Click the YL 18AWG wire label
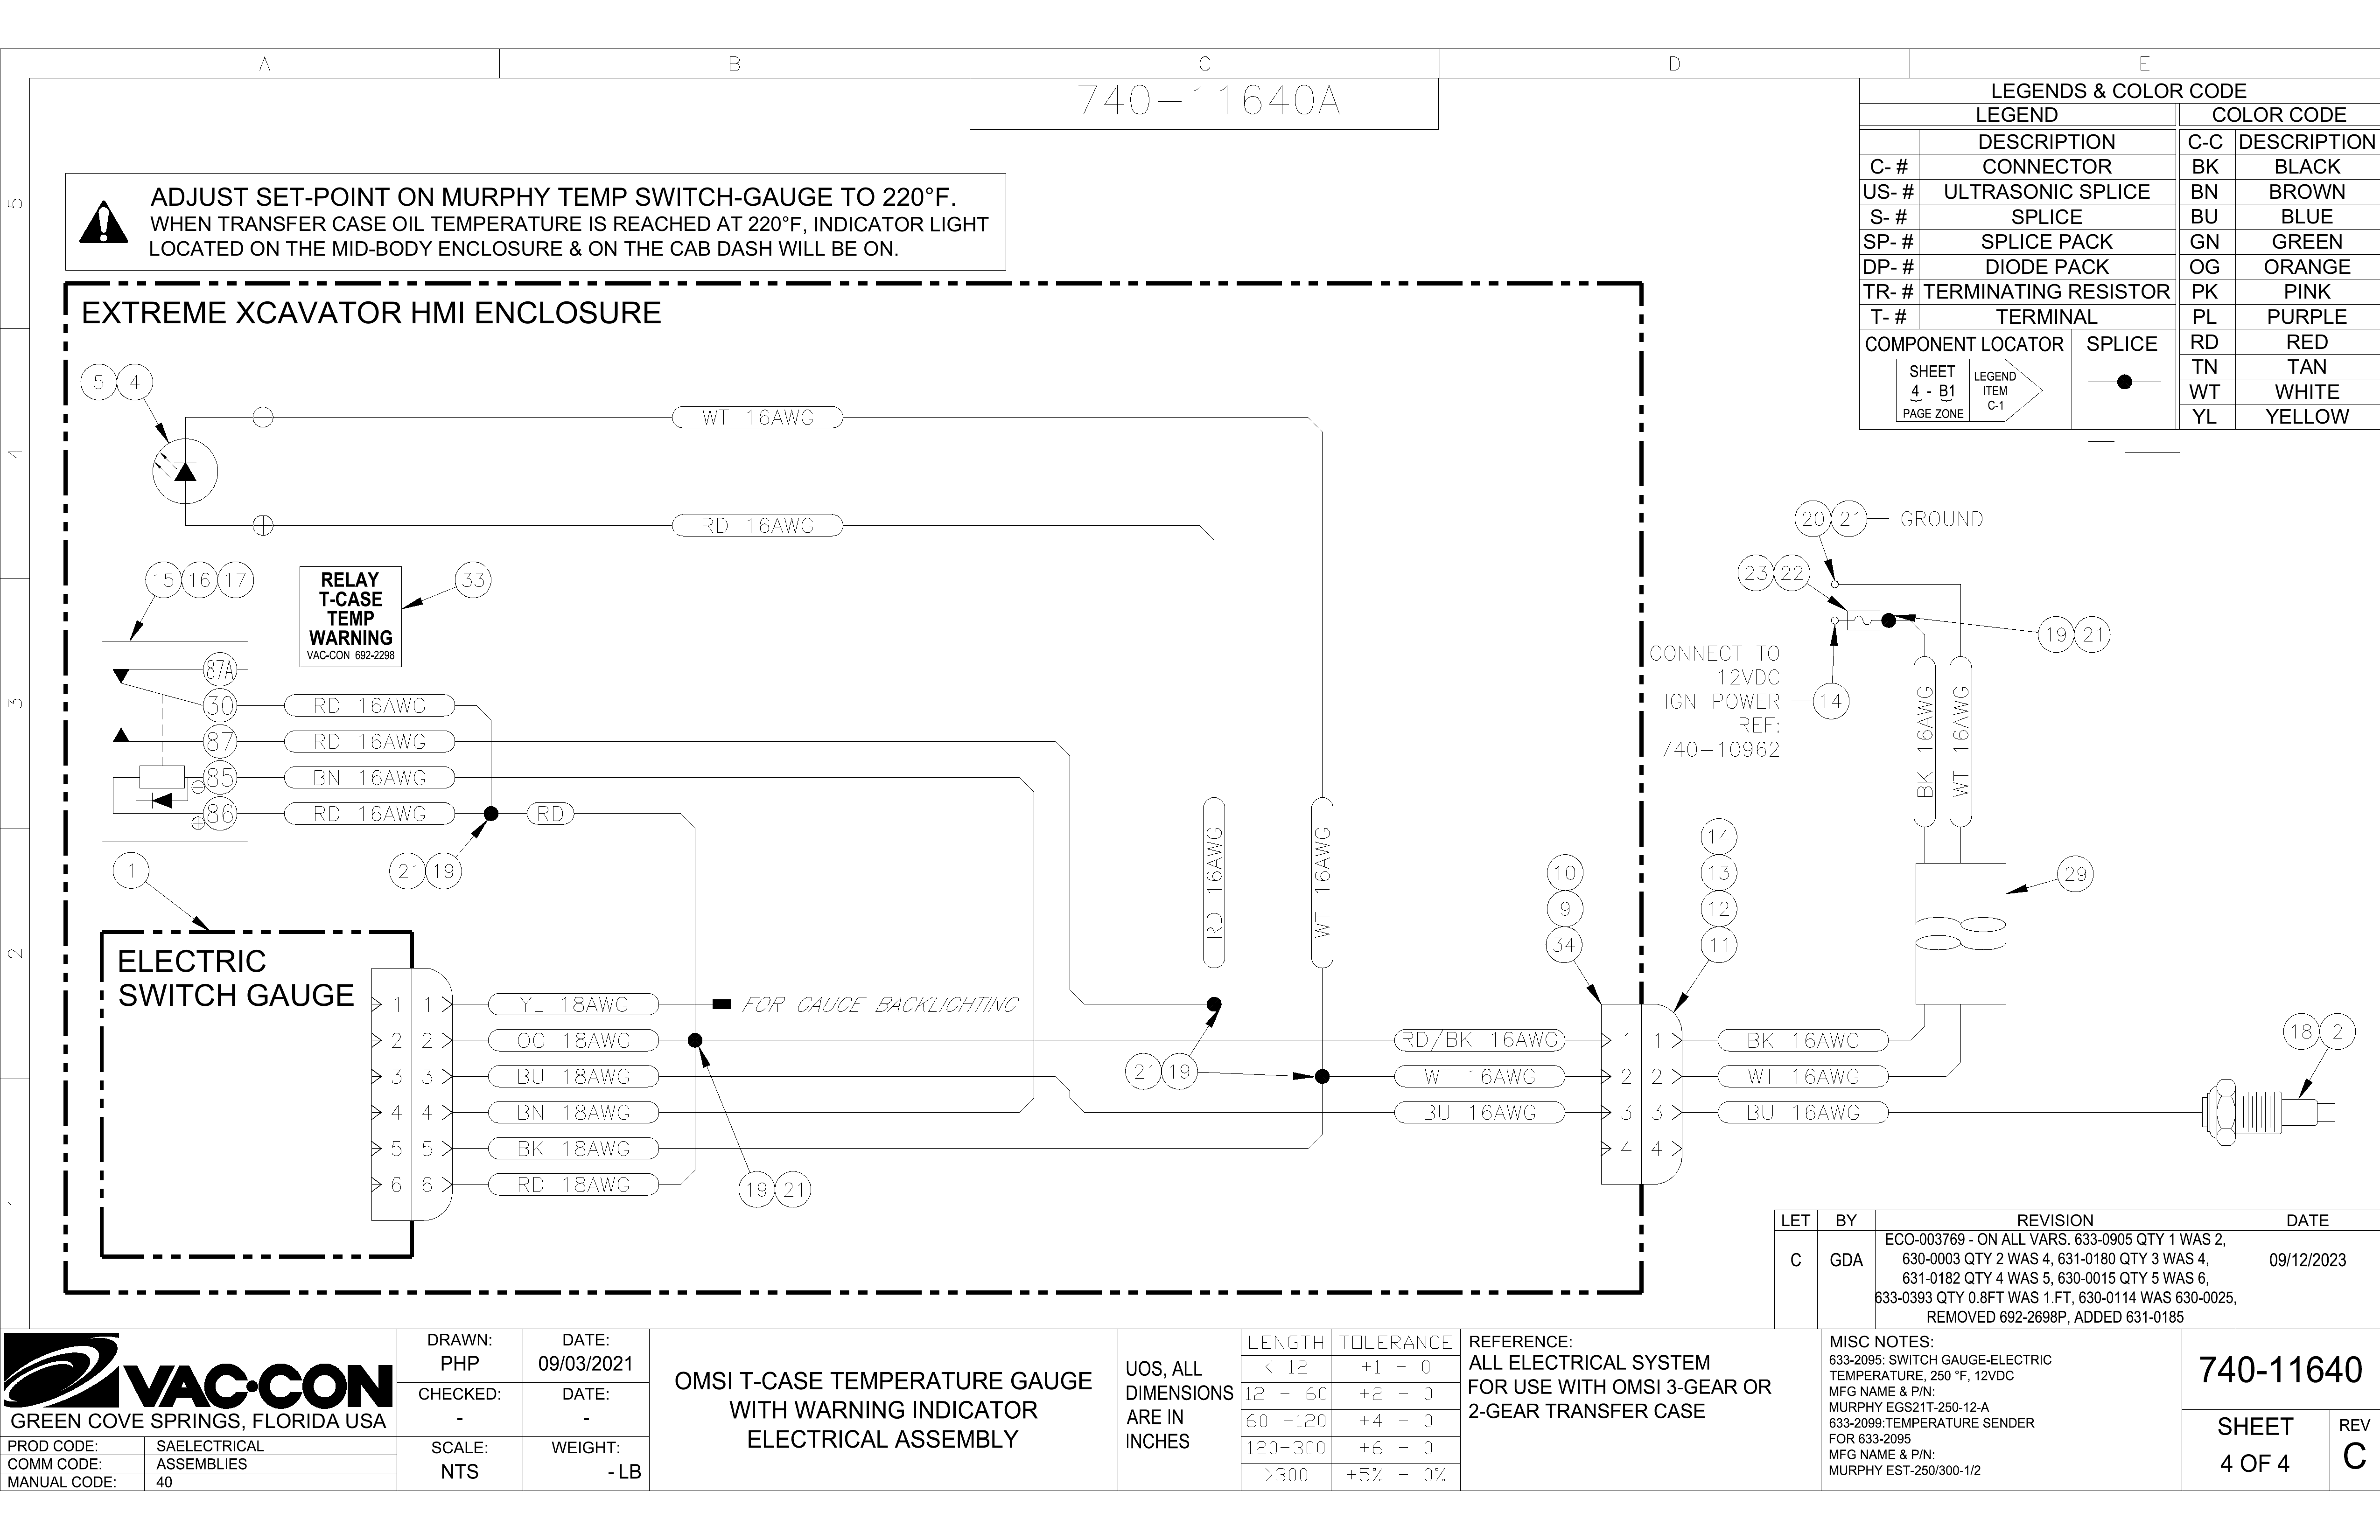2380x1540 pixels. (574, 1004)
